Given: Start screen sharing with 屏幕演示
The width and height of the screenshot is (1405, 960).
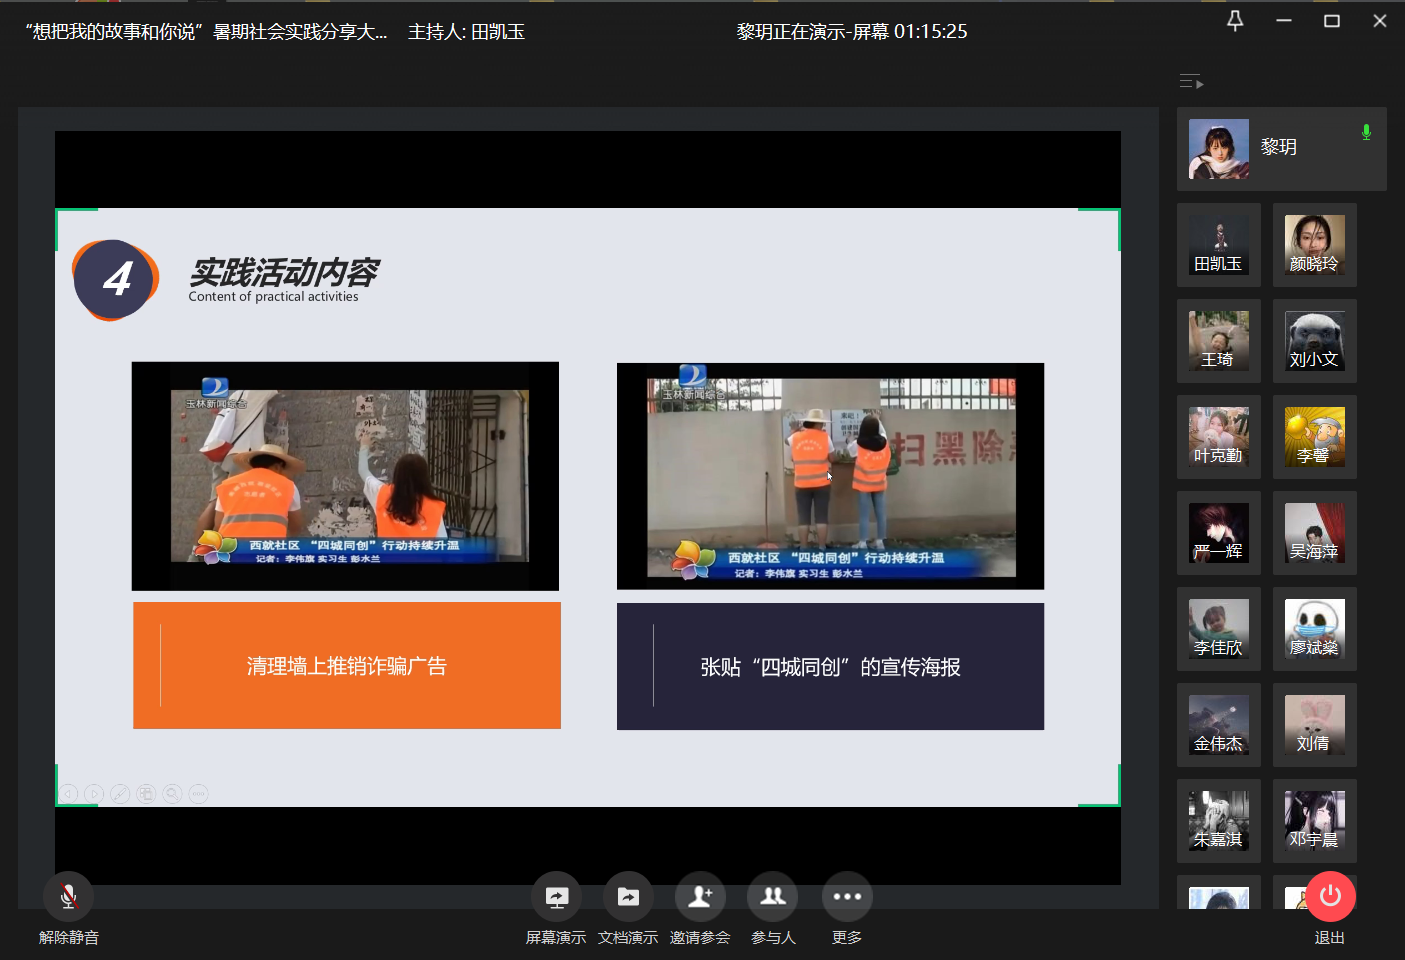Looking at the screenshot, I should pyautogui.click(x=556, y=897).
